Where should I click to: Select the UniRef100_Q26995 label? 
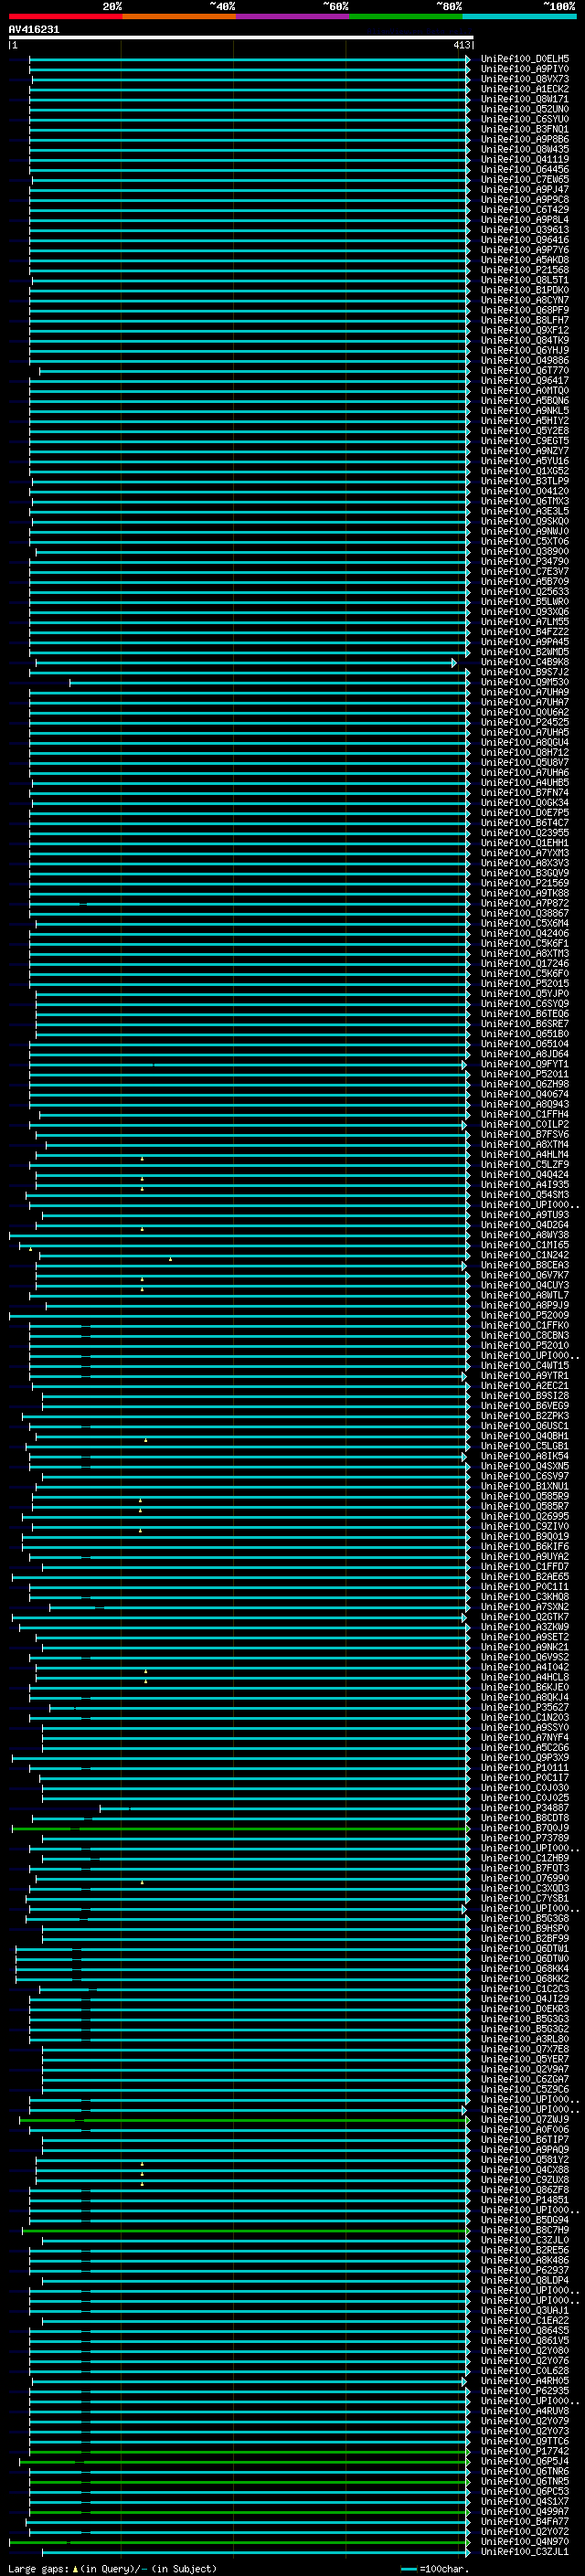coord(525,1517)
